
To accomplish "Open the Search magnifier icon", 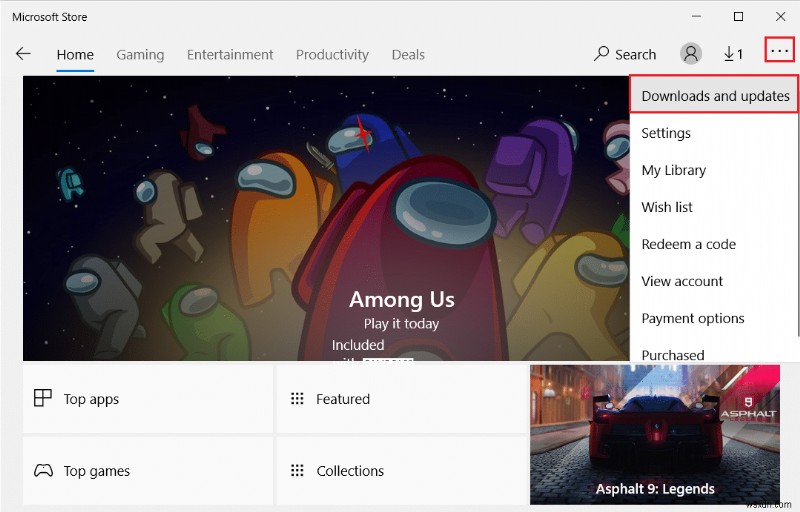I will point(601,54).
